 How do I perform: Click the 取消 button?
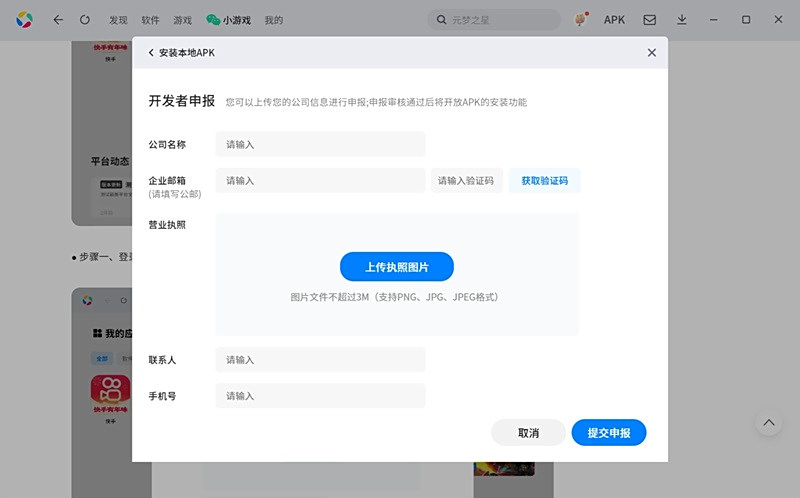529,433
